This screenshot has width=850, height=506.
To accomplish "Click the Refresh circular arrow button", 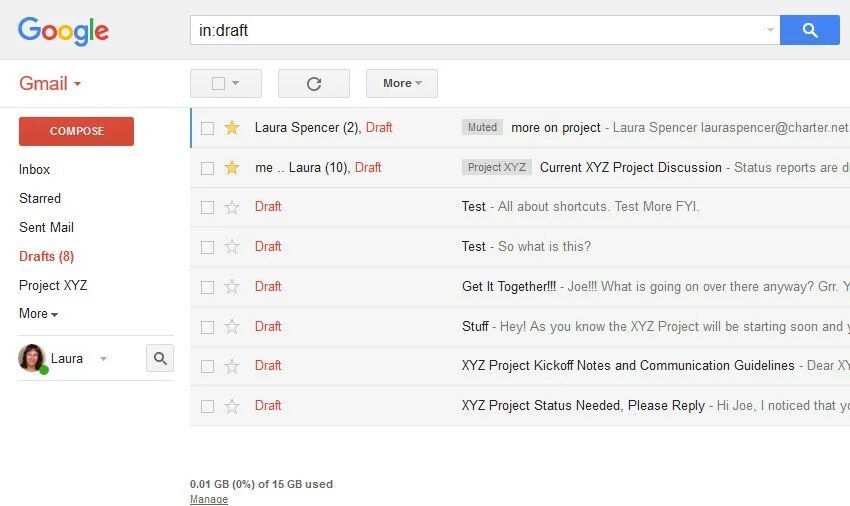I will click(x=314, y=84).
